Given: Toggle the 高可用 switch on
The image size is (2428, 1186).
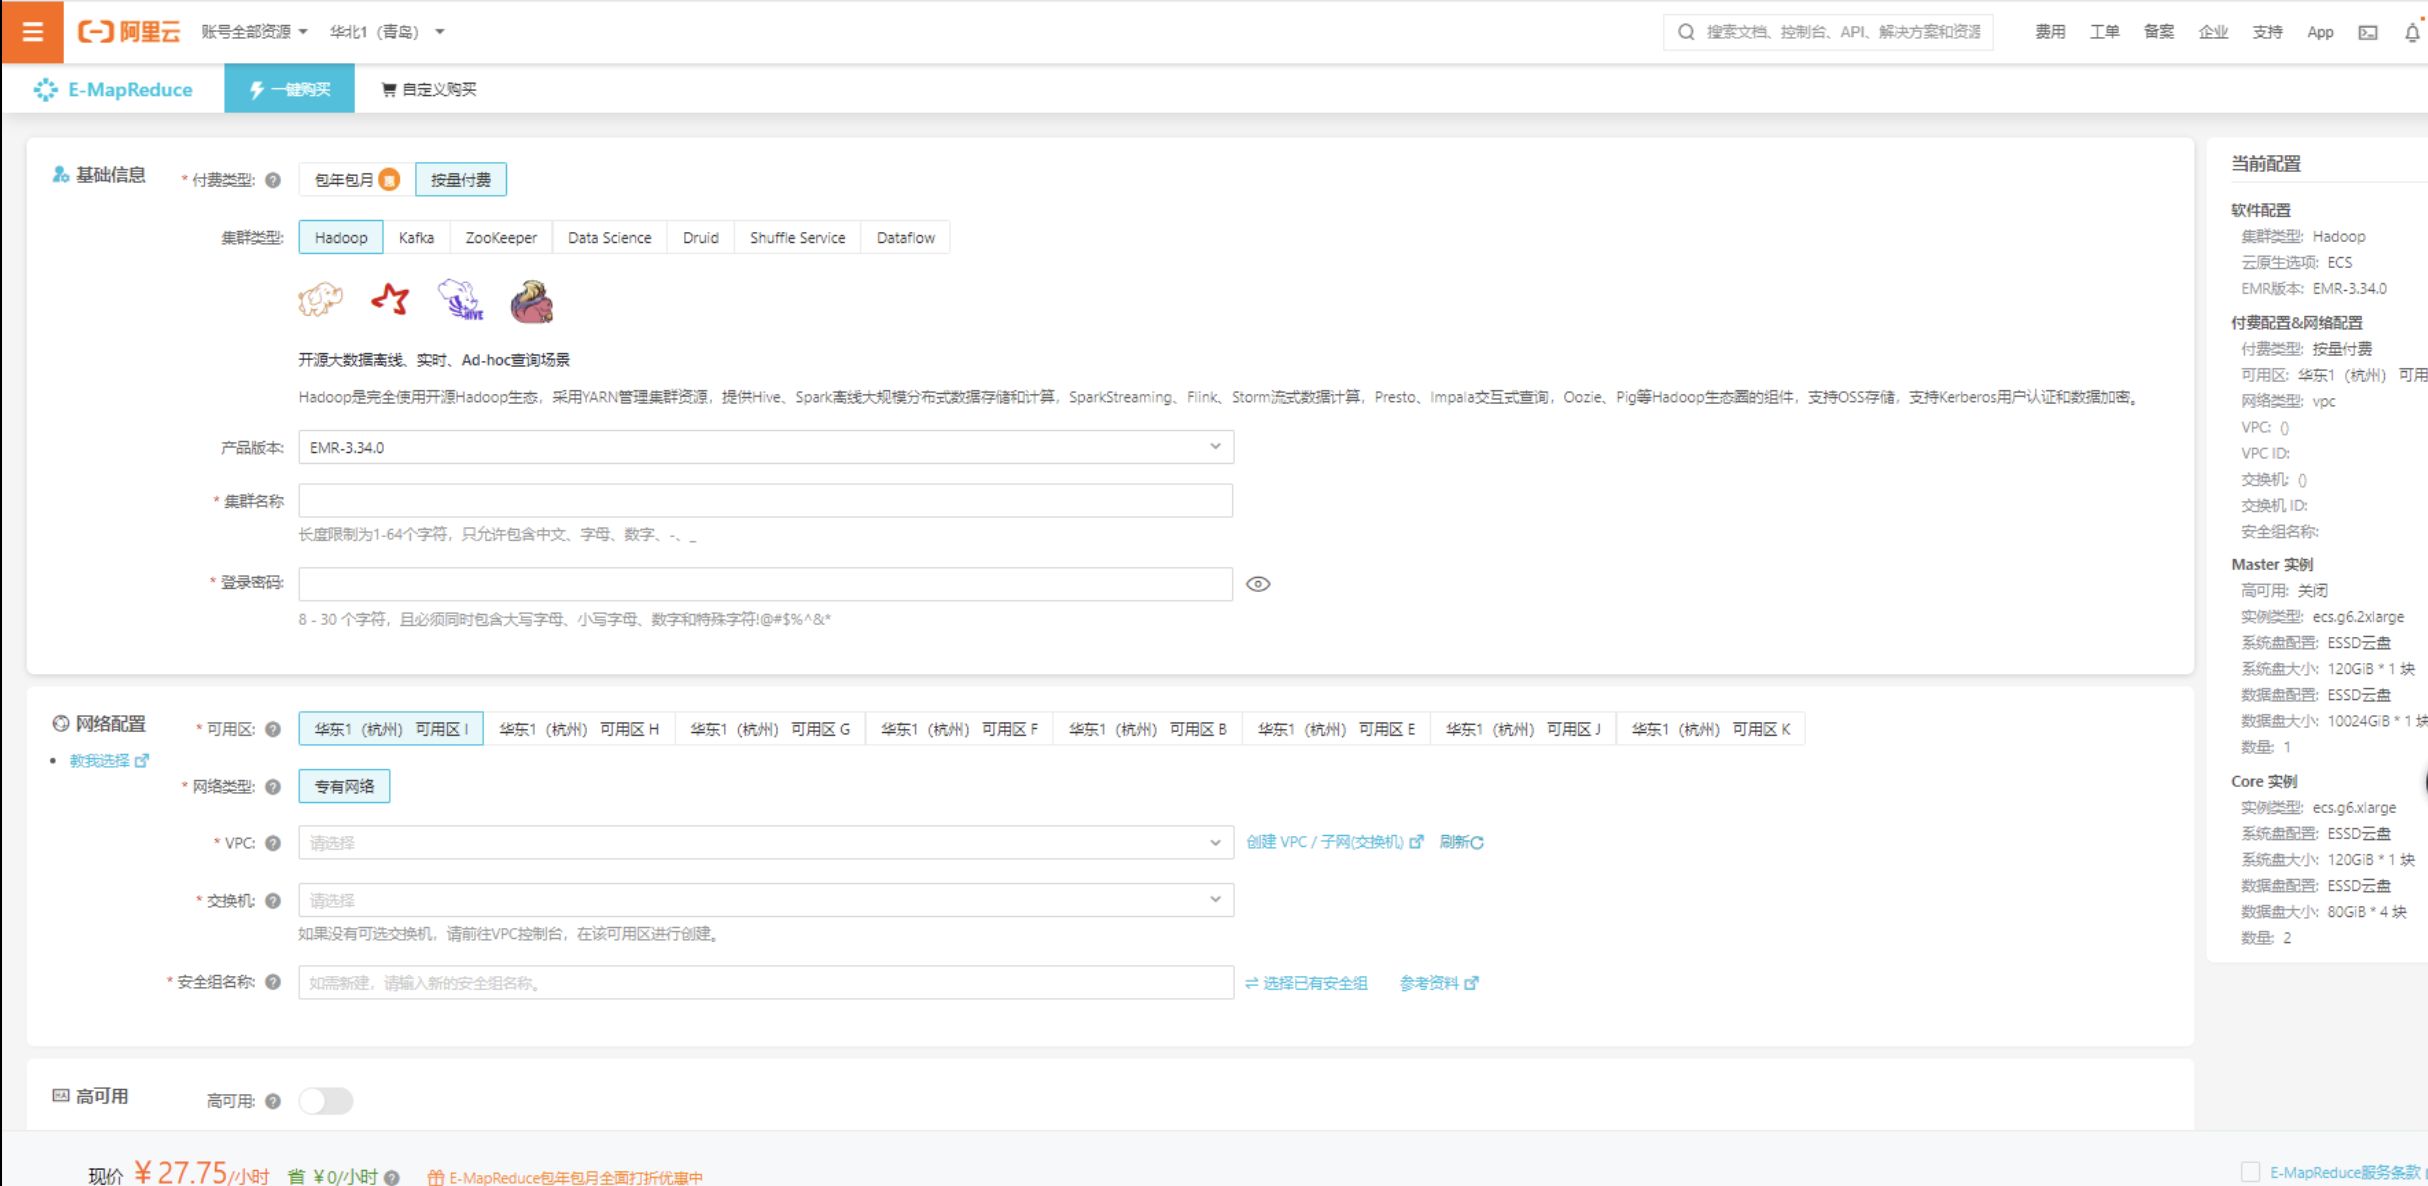Looking at the screenshot, I should (x=326, y=1101).
